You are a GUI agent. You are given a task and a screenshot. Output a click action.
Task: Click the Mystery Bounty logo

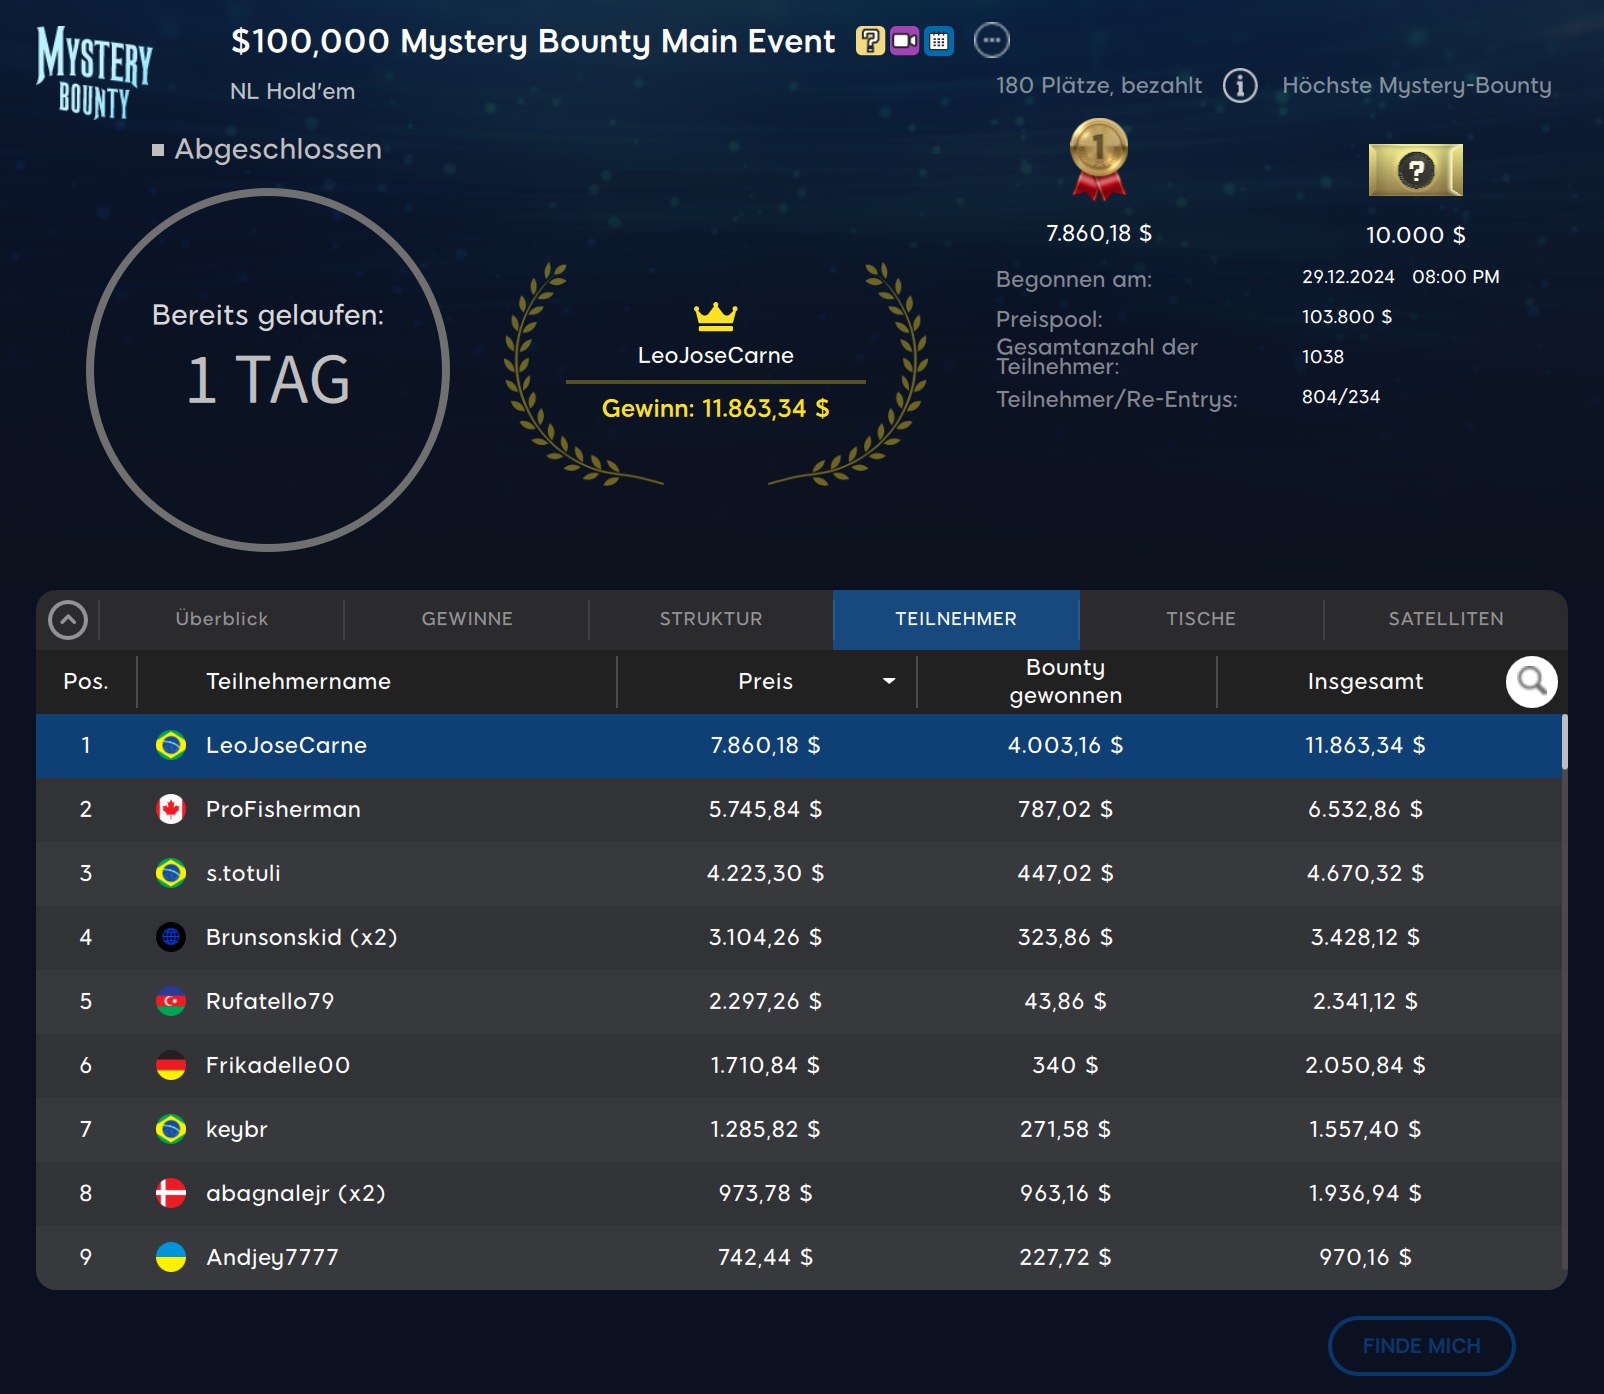(95, 72)
